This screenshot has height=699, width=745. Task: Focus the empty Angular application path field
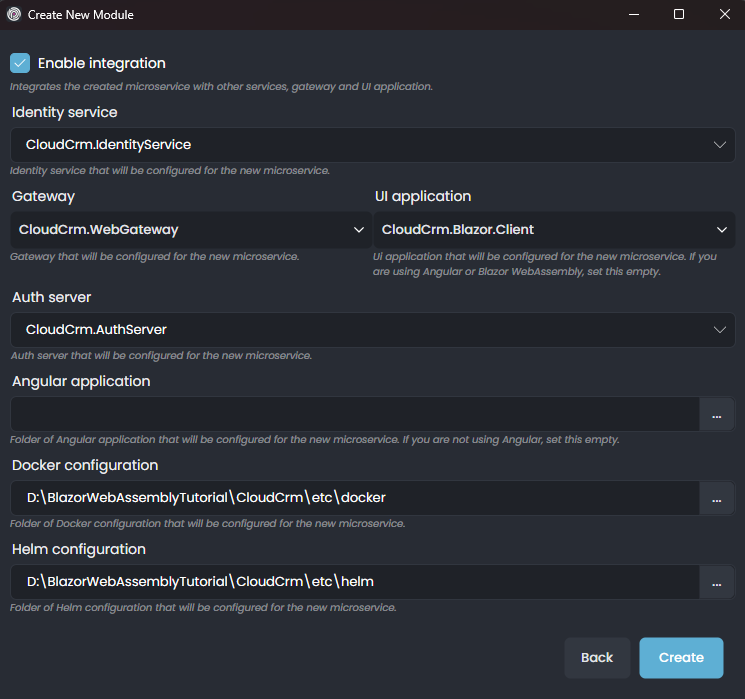click(354, 414)
